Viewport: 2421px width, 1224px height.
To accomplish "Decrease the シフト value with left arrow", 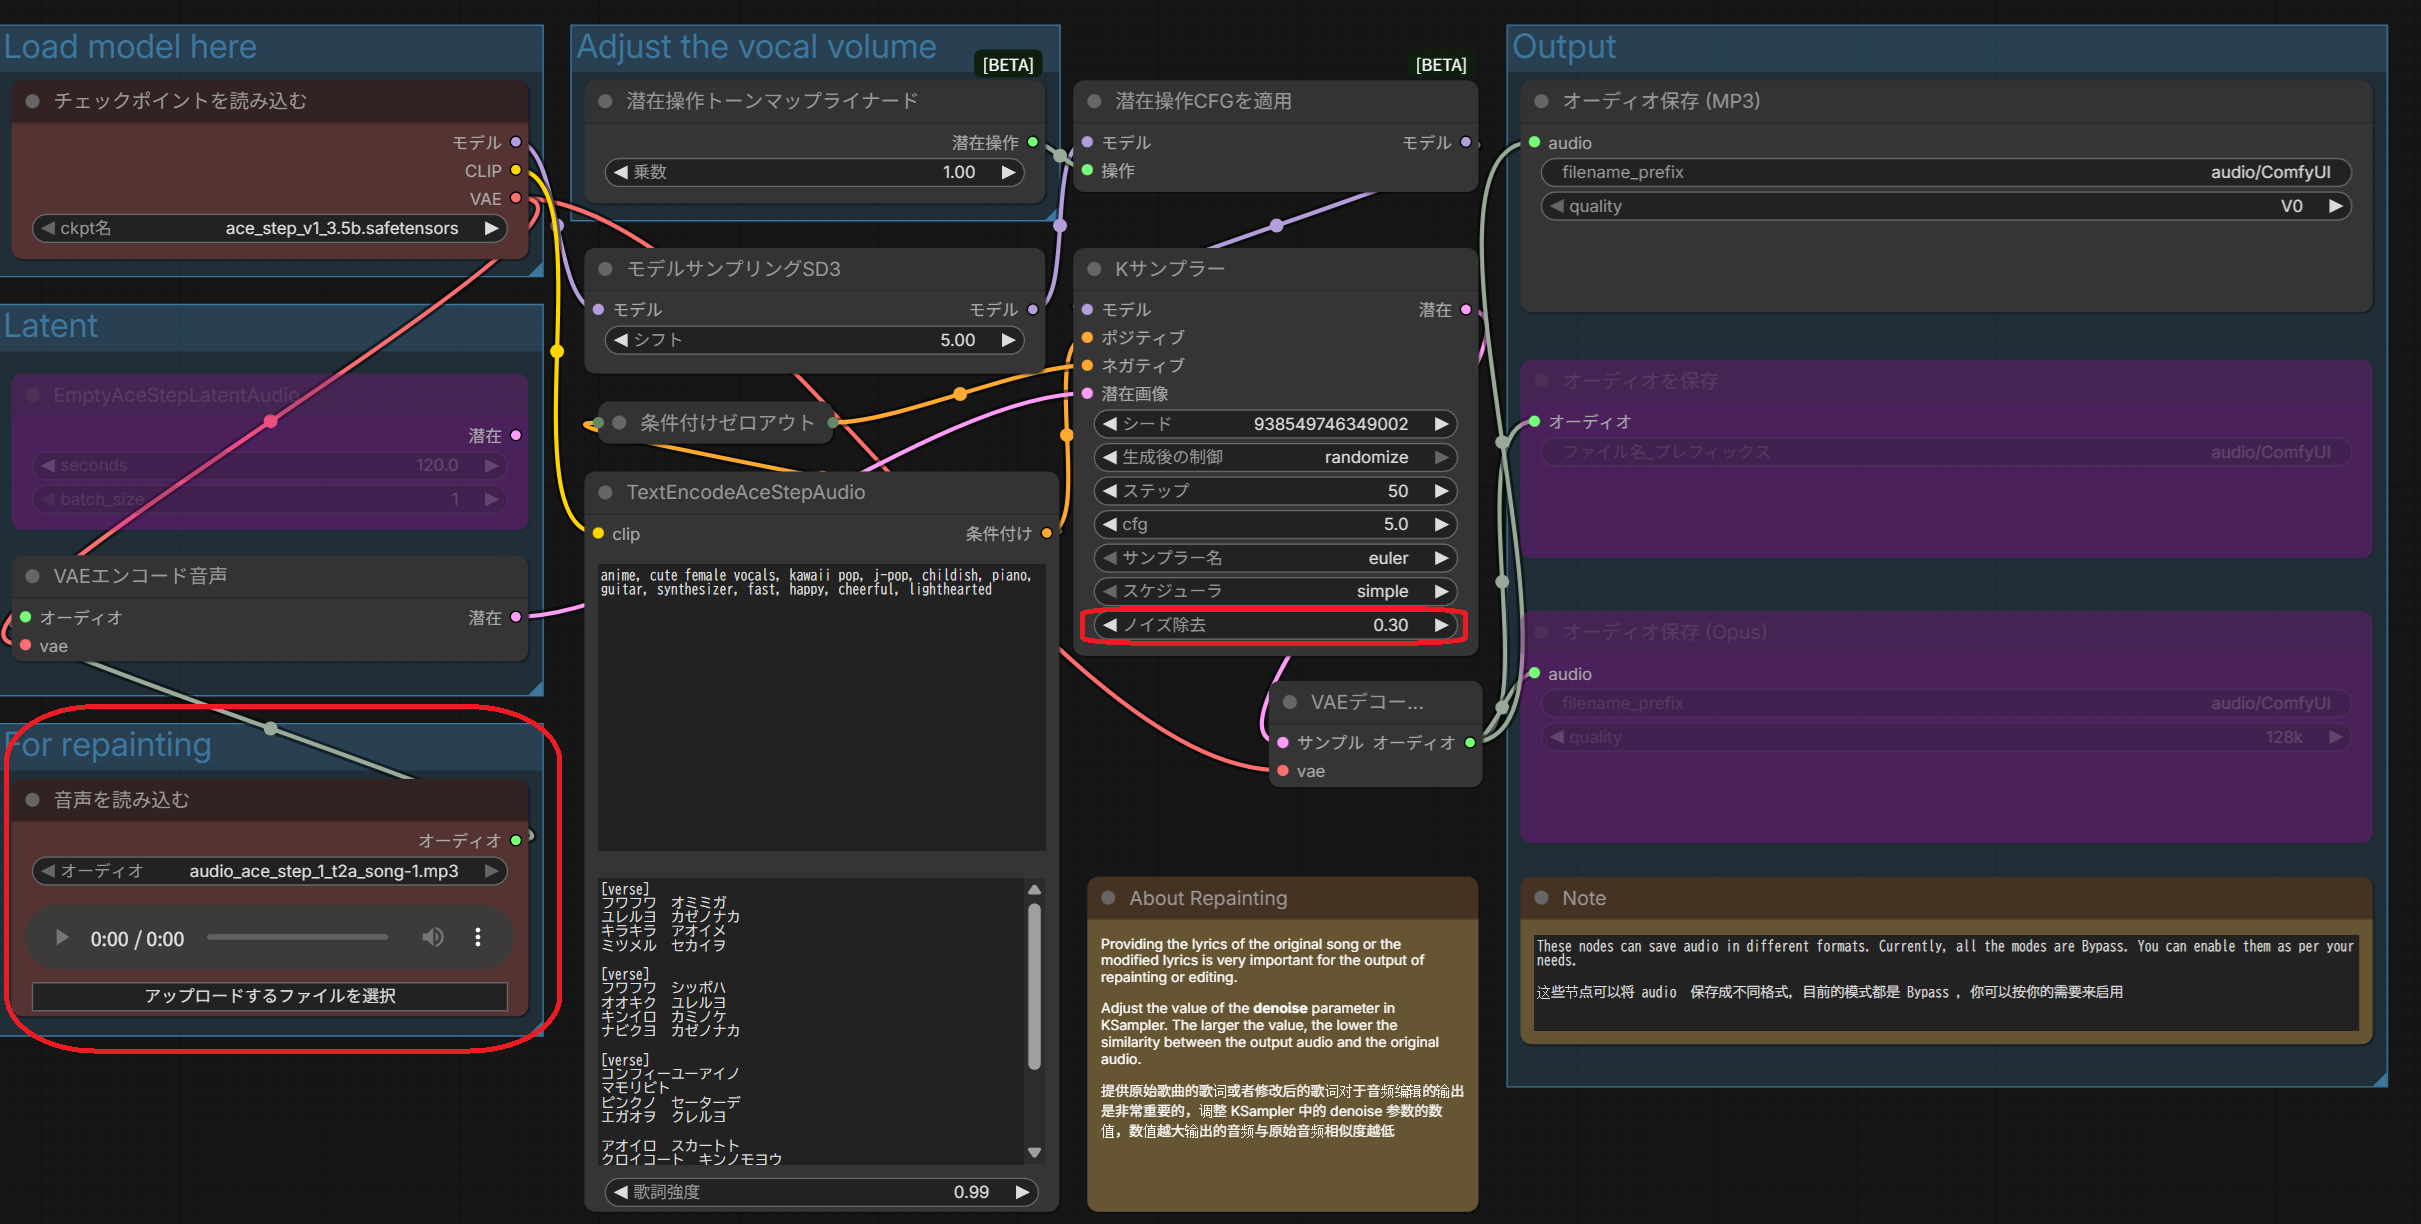I will click(x=621, y=340).
